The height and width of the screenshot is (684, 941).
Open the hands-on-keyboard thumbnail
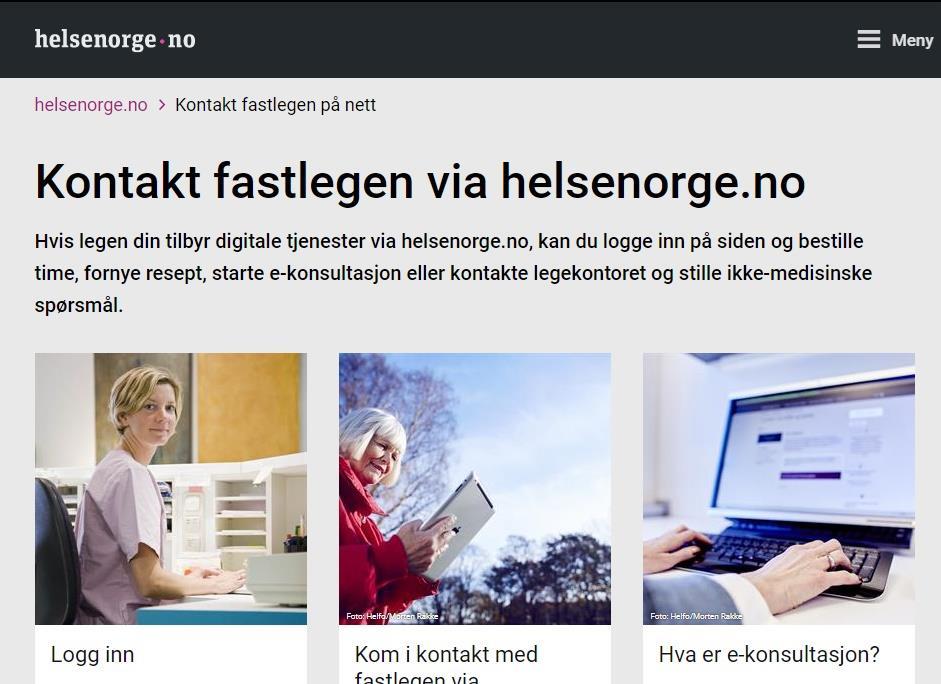coord(779,488)
